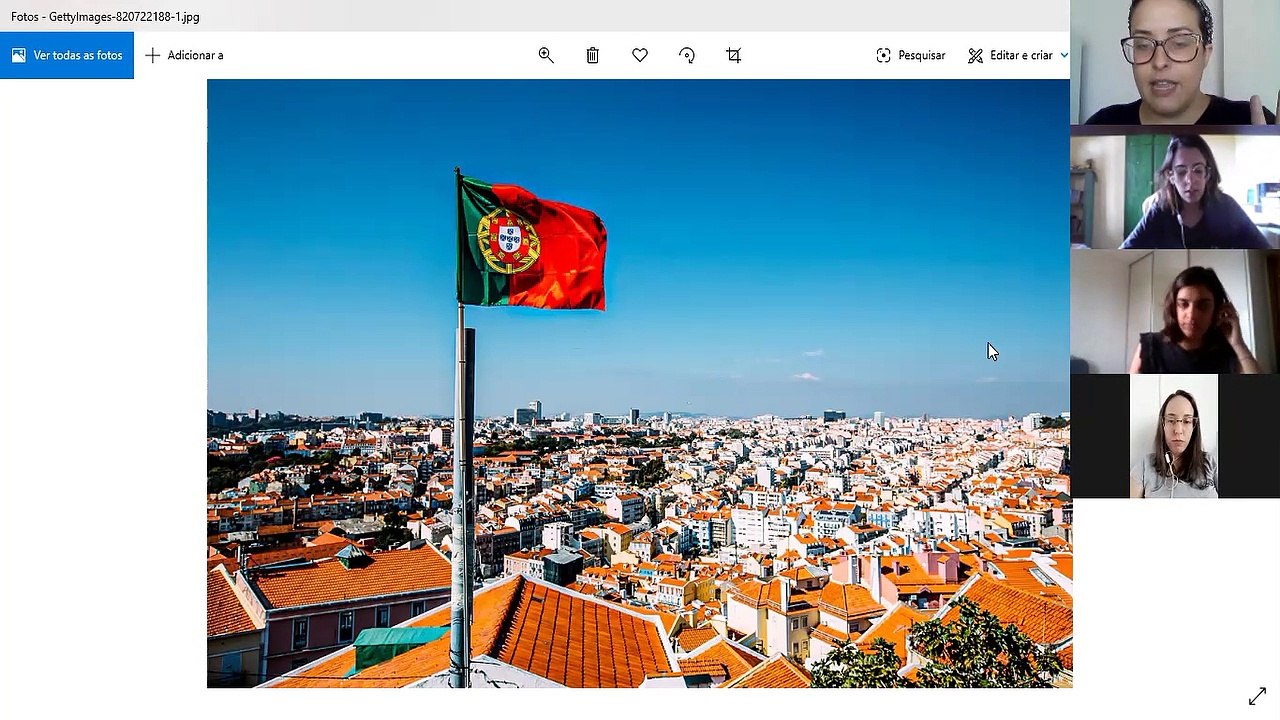The image size is (1280, 720).
Task: Select the participant video touching her hair
Action: [1175, 311]
